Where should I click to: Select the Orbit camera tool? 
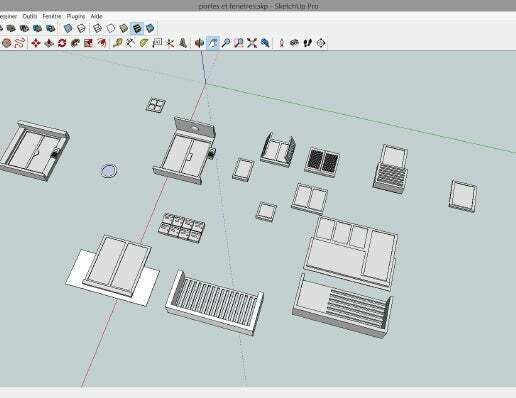pos(199,43)
